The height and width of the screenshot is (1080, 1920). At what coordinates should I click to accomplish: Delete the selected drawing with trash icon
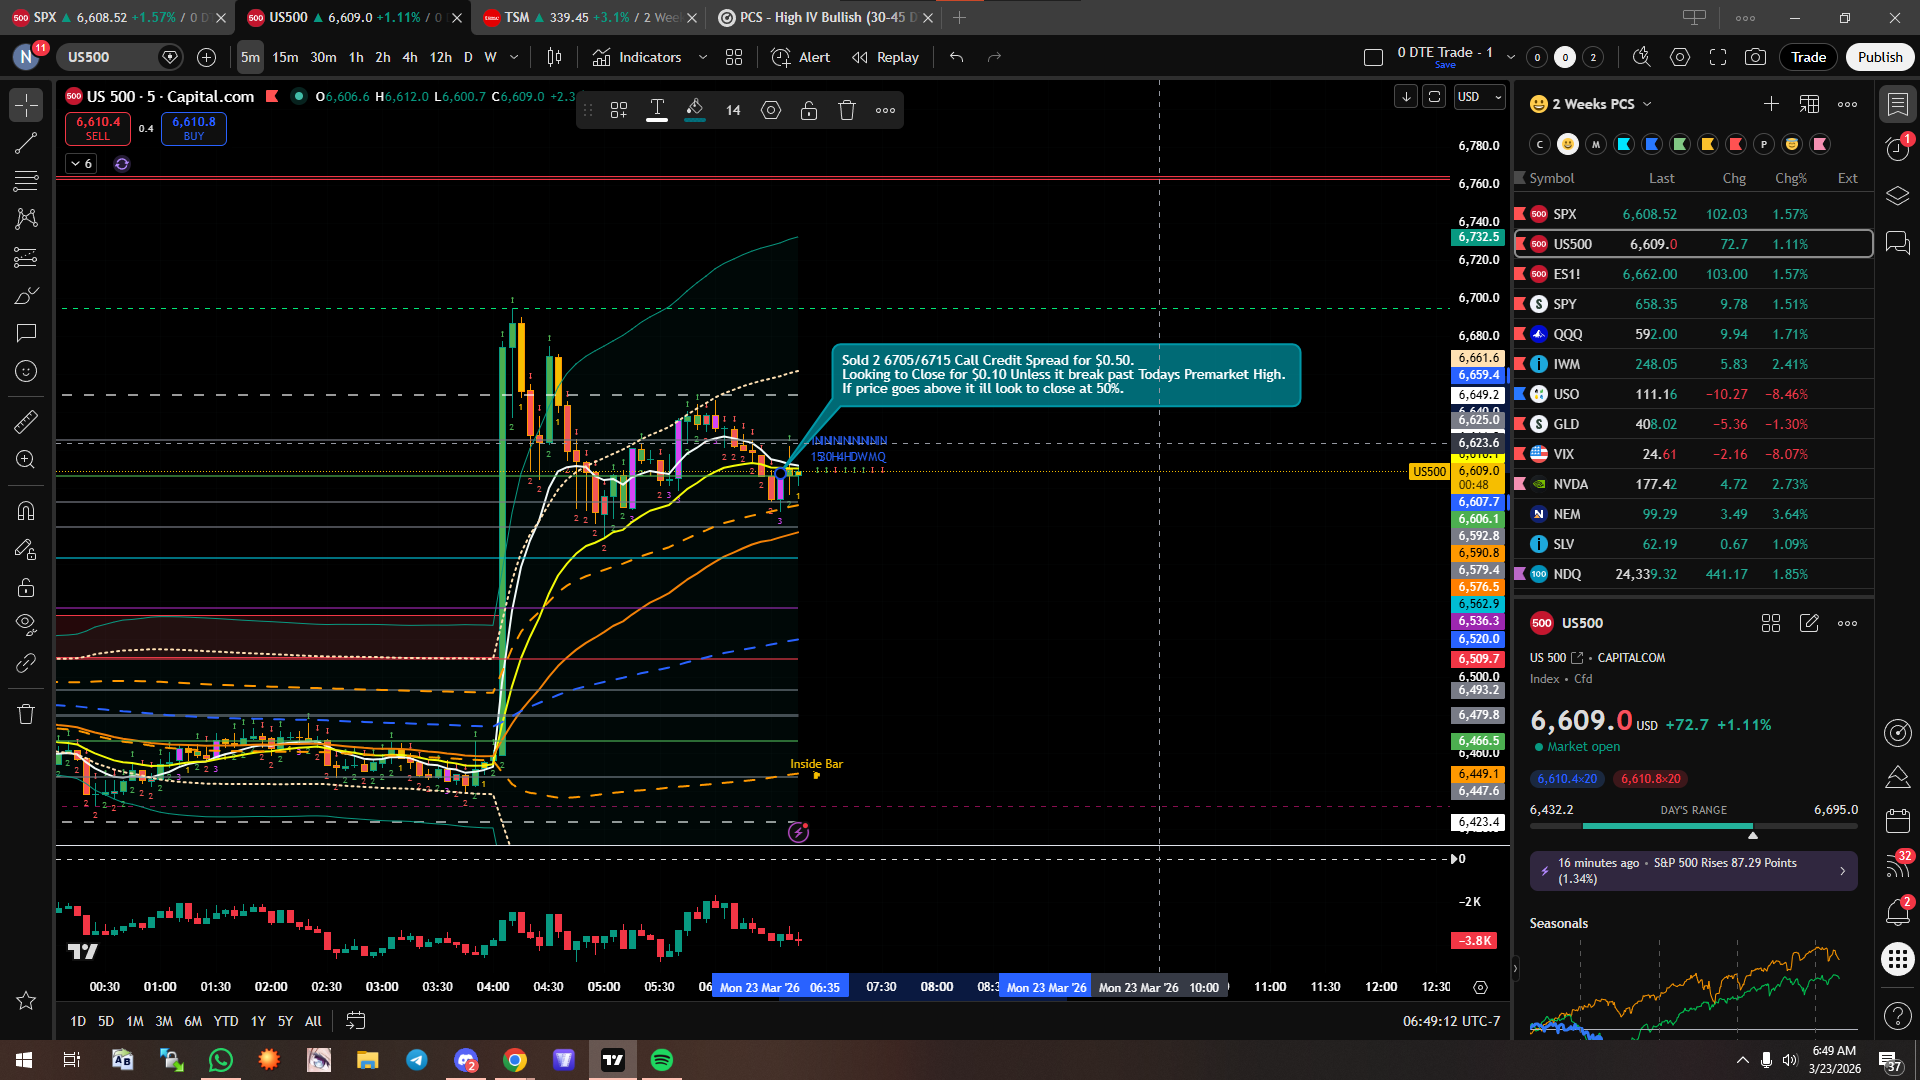click(847, 110)
